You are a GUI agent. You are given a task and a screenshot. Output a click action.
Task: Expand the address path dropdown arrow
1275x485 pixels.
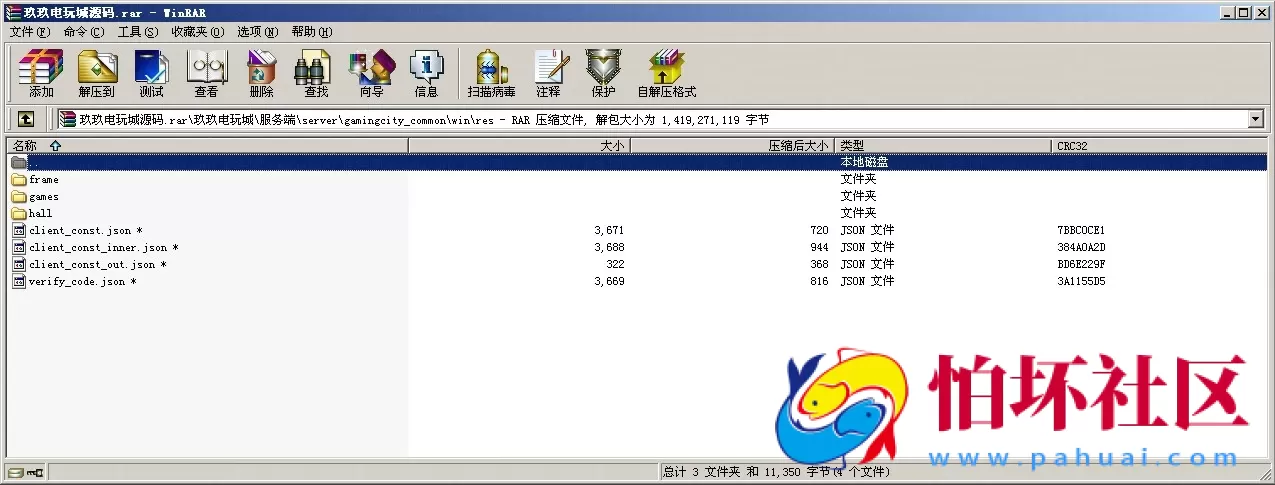pyautogui.click(x=1256, y=119)
